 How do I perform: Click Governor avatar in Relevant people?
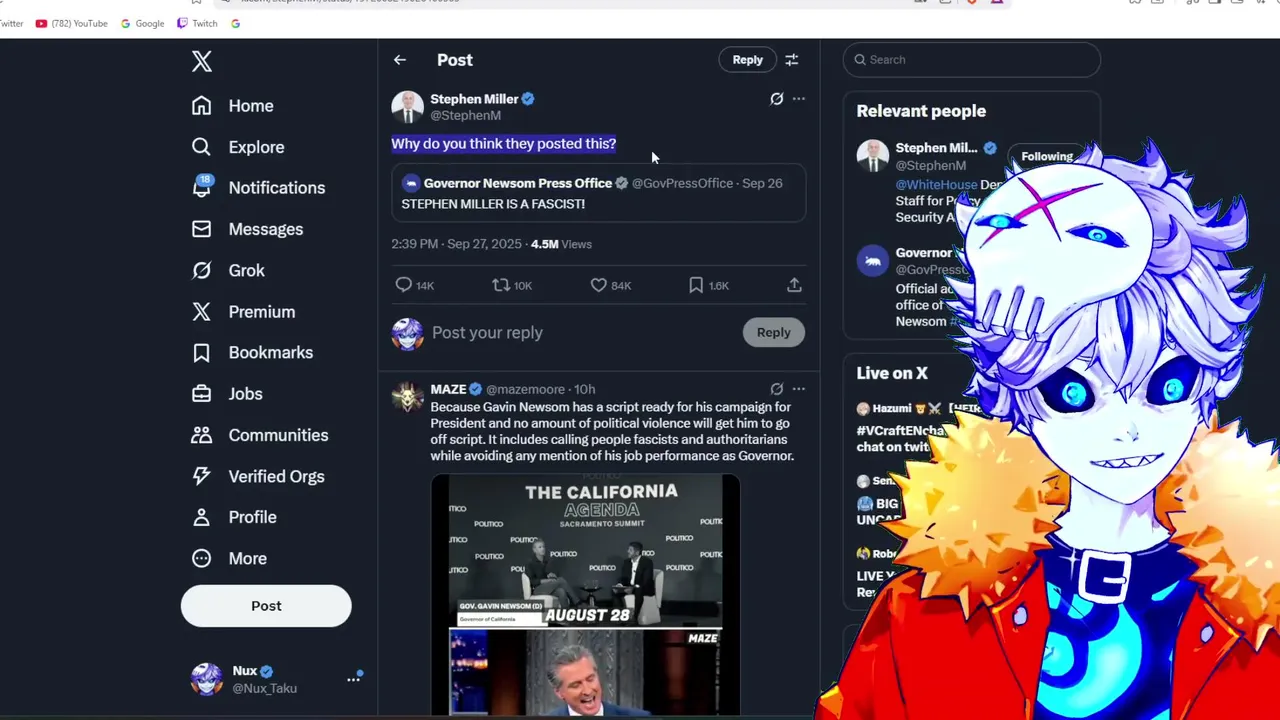(x=873, y=261)
